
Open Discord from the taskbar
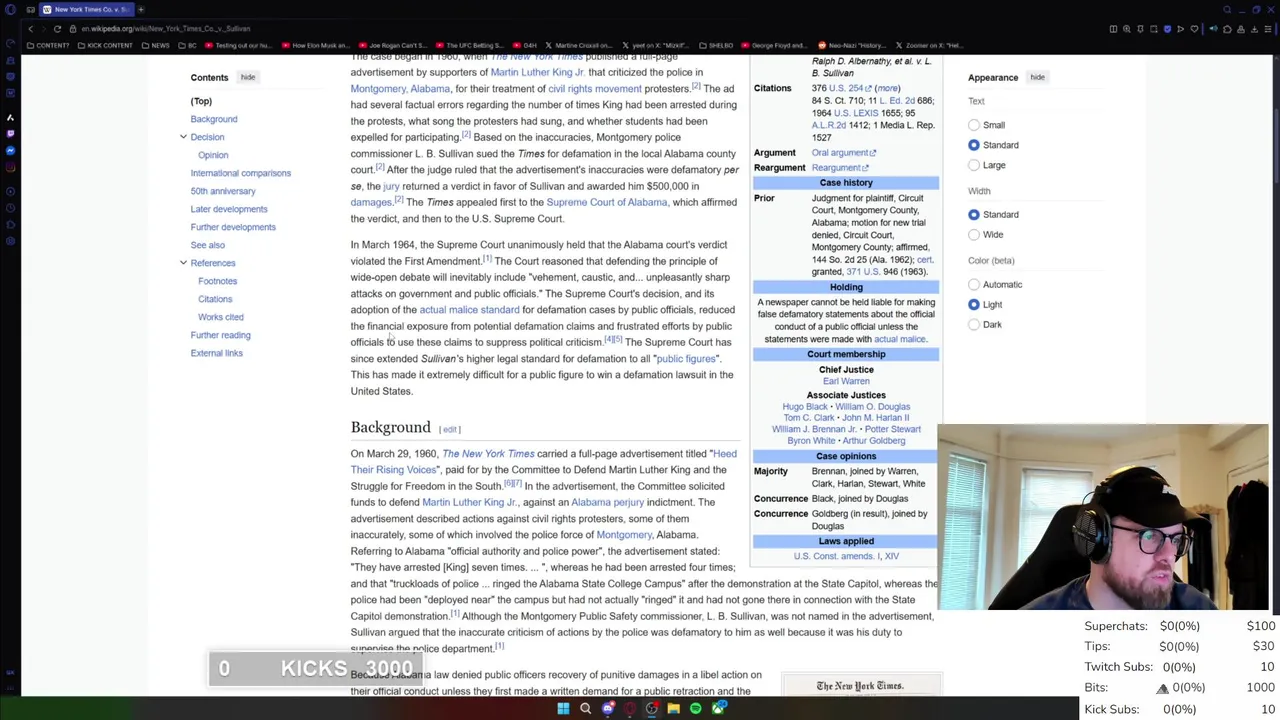(608, 709)
